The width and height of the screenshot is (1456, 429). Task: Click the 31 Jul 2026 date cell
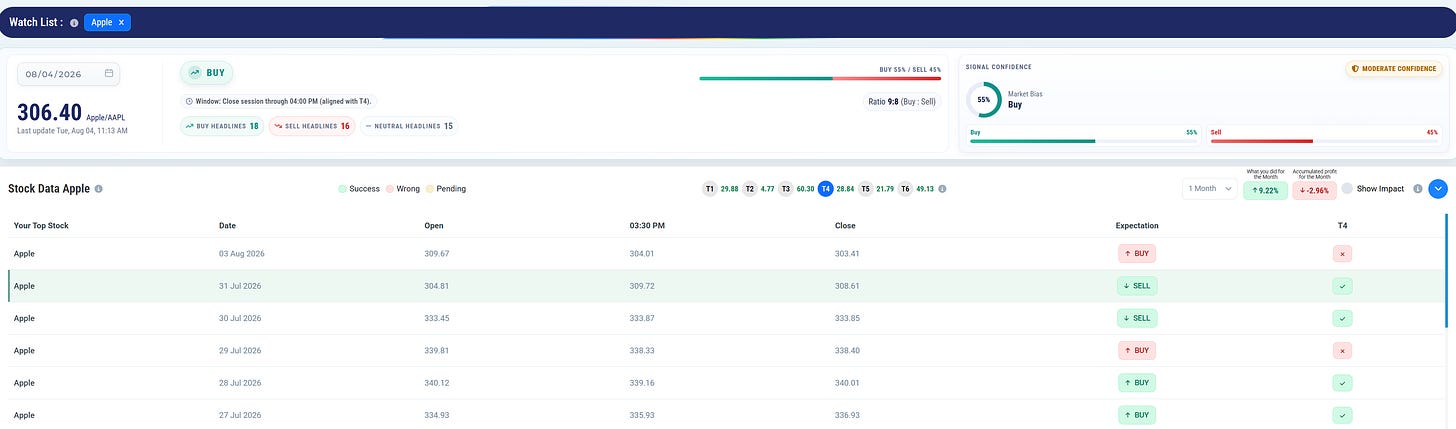tap(240, 286)
